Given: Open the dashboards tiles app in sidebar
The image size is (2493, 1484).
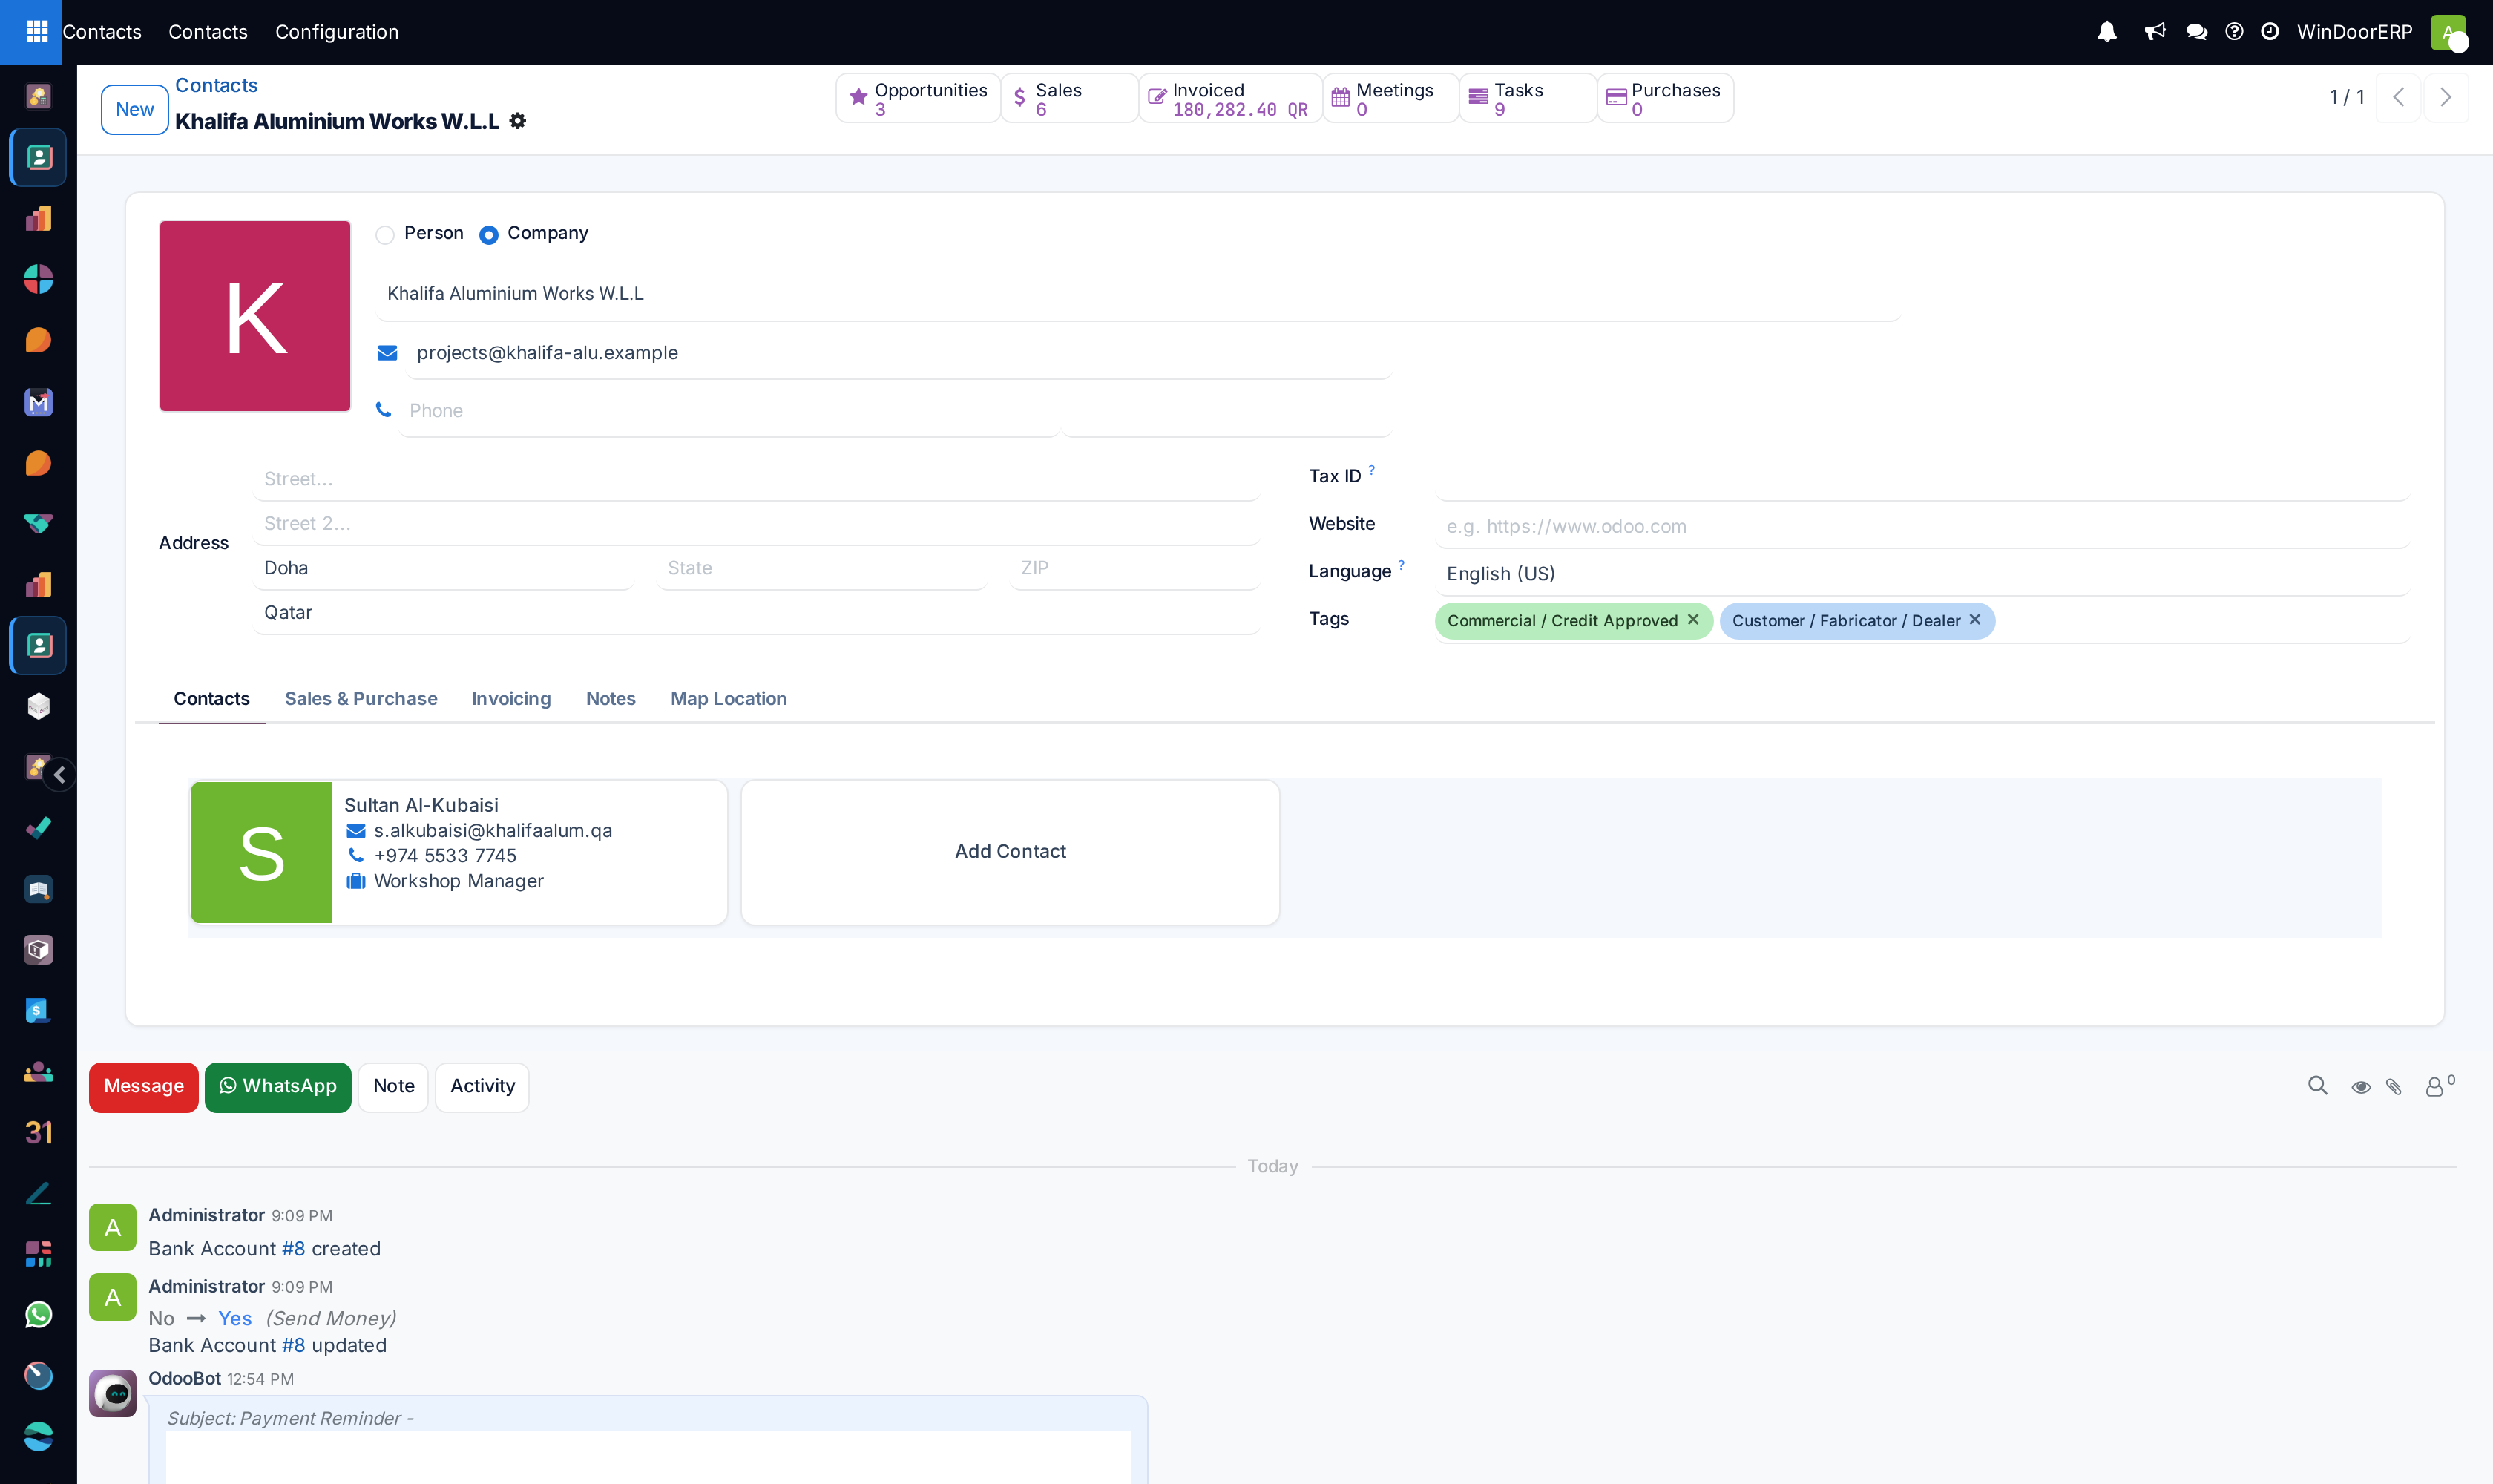Looking at the screenshot, I should point(38,1253).
